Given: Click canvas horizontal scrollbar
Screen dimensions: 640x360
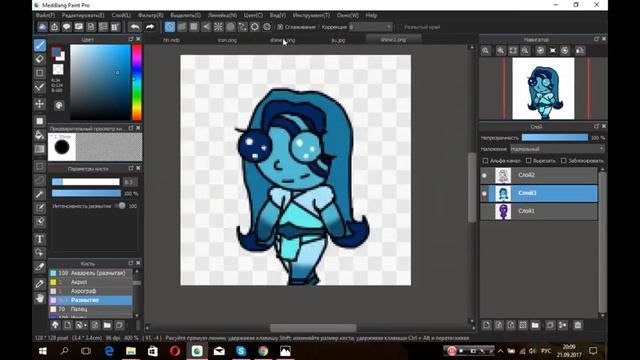Looking at the screenshot, I should click(x=313, y=328).
